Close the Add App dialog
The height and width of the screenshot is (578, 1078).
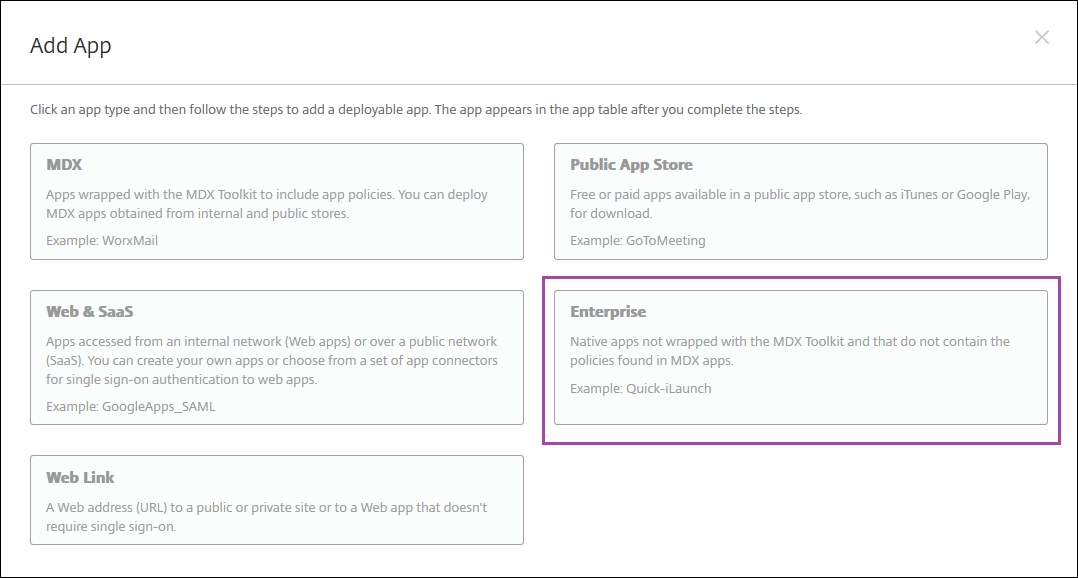1041,38
